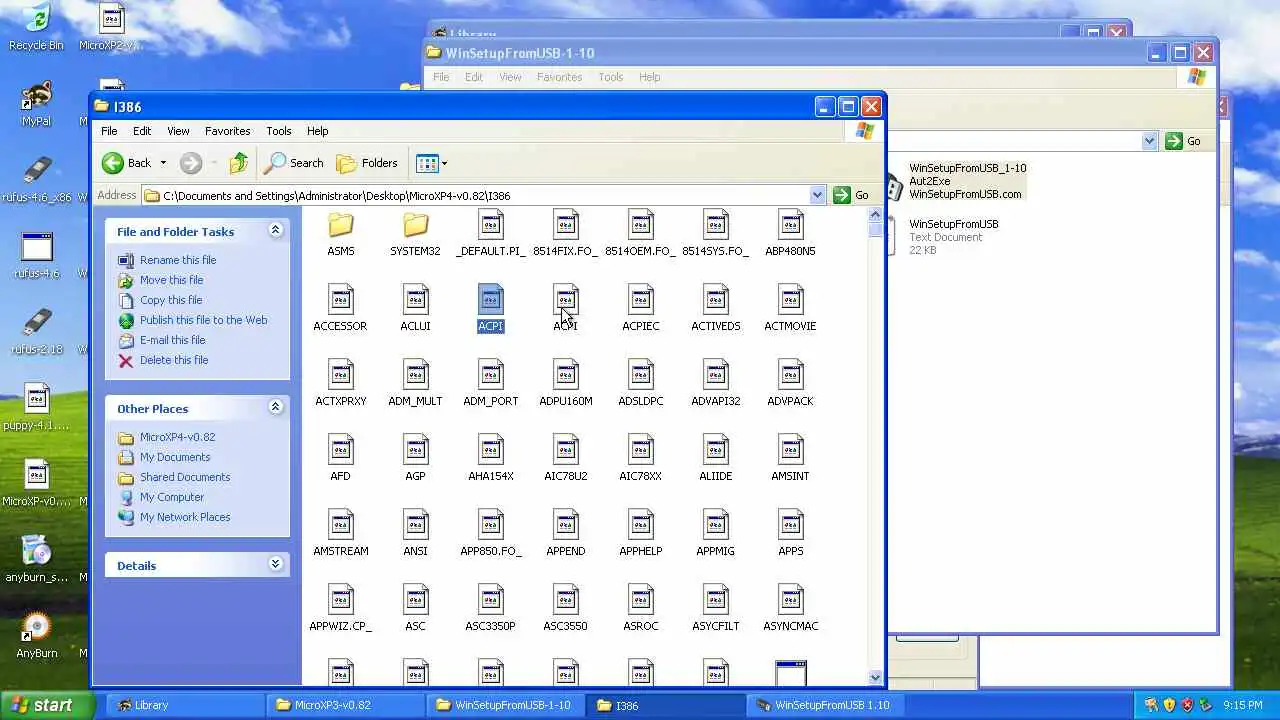The width and height of the screenshot is (1280, 720).
Task: Open My Computer in Other Places
Action: (172, 497)
